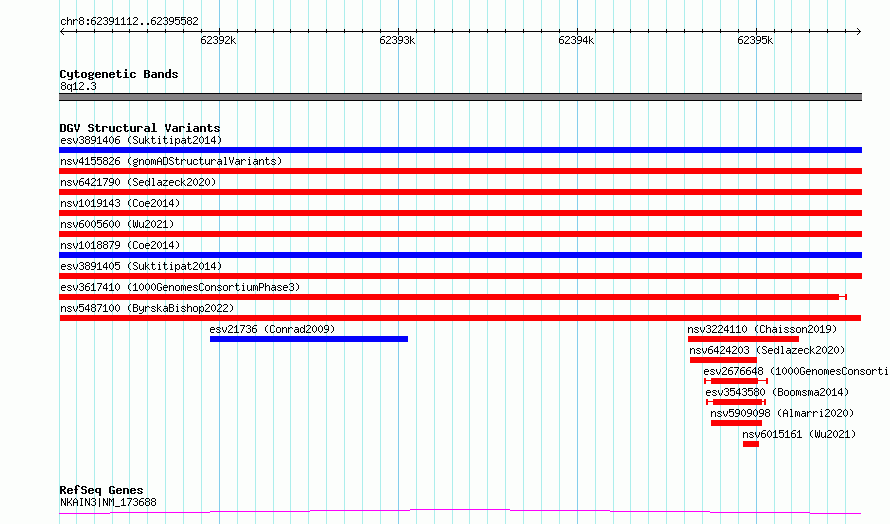The height and width of the screenshot is (524, 890).
Task: Click the nsv5909098 (Almarri2020) label
Action: click(782, 413)
